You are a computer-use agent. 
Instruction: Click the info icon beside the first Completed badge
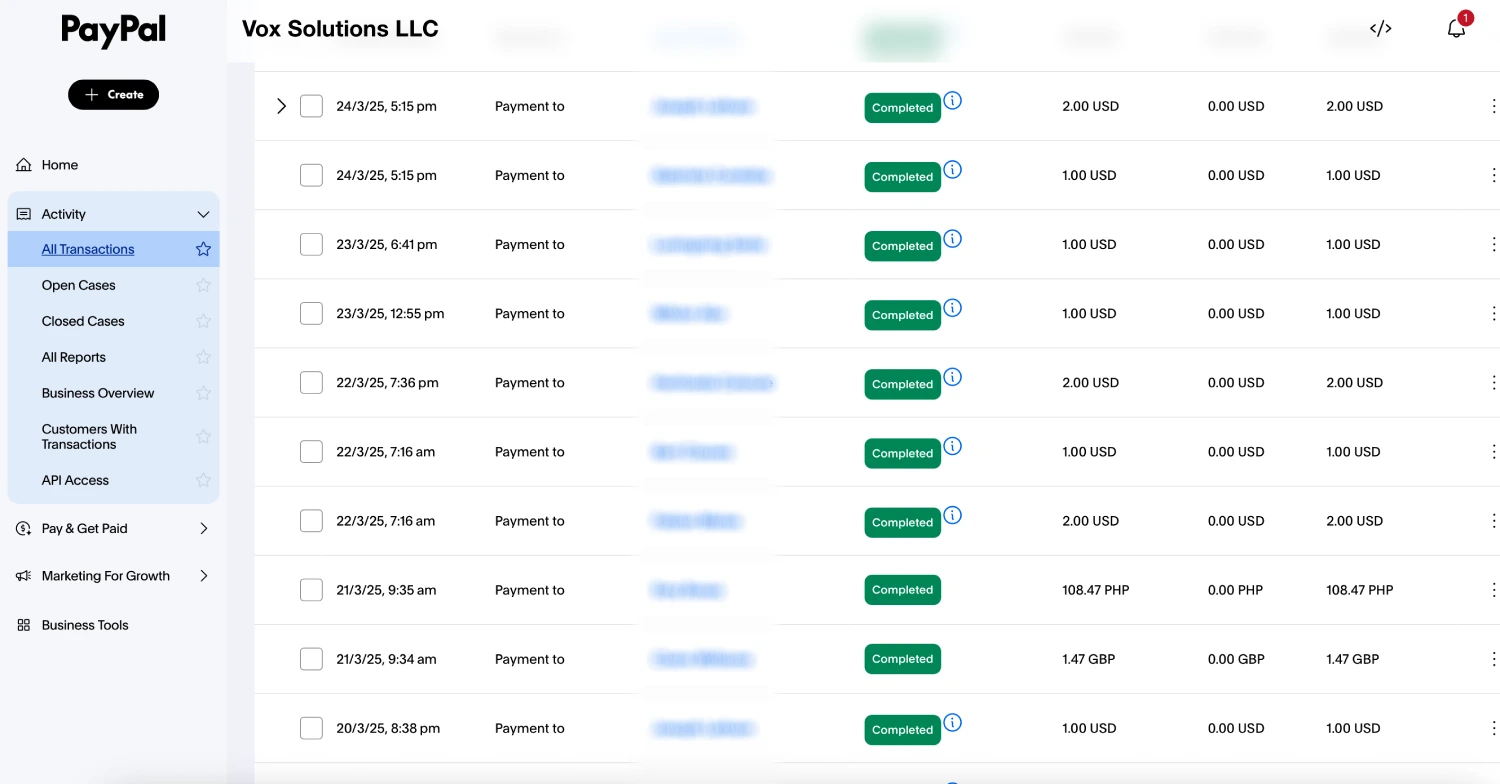pyautogui.click(x=952, y=101)
